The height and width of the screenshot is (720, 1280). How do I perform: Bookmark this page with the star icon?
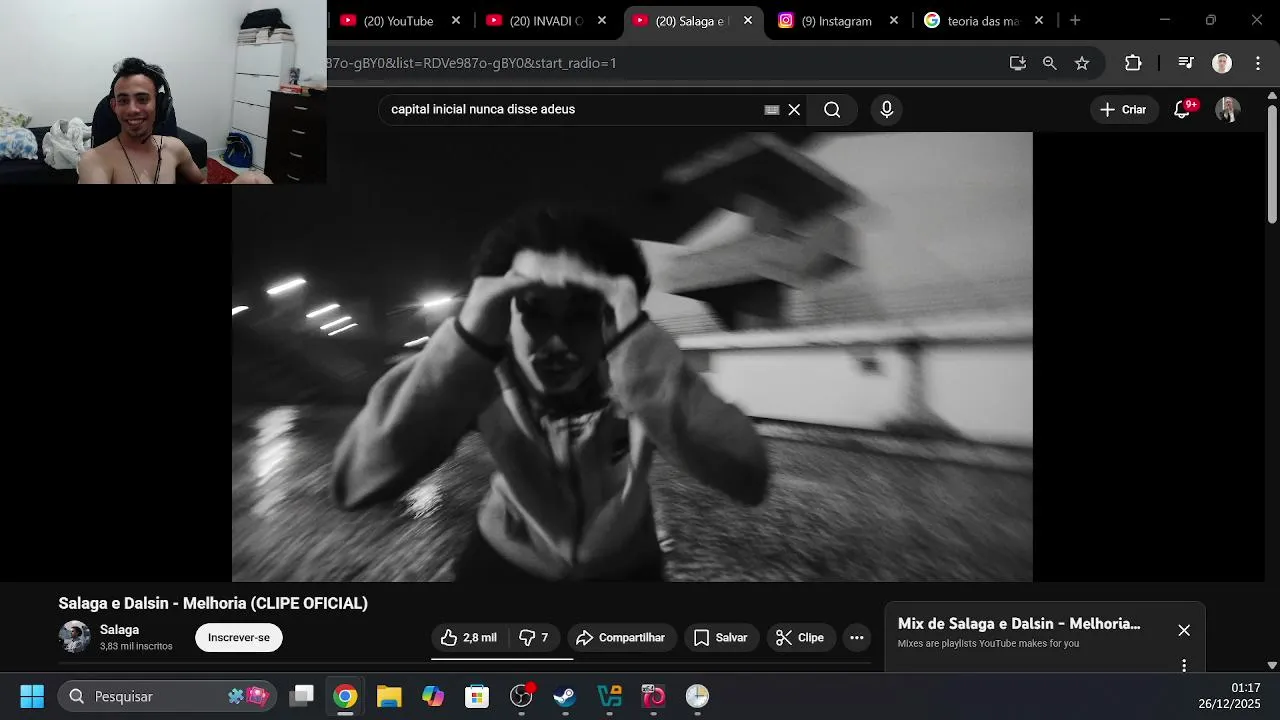(1082, 63)
